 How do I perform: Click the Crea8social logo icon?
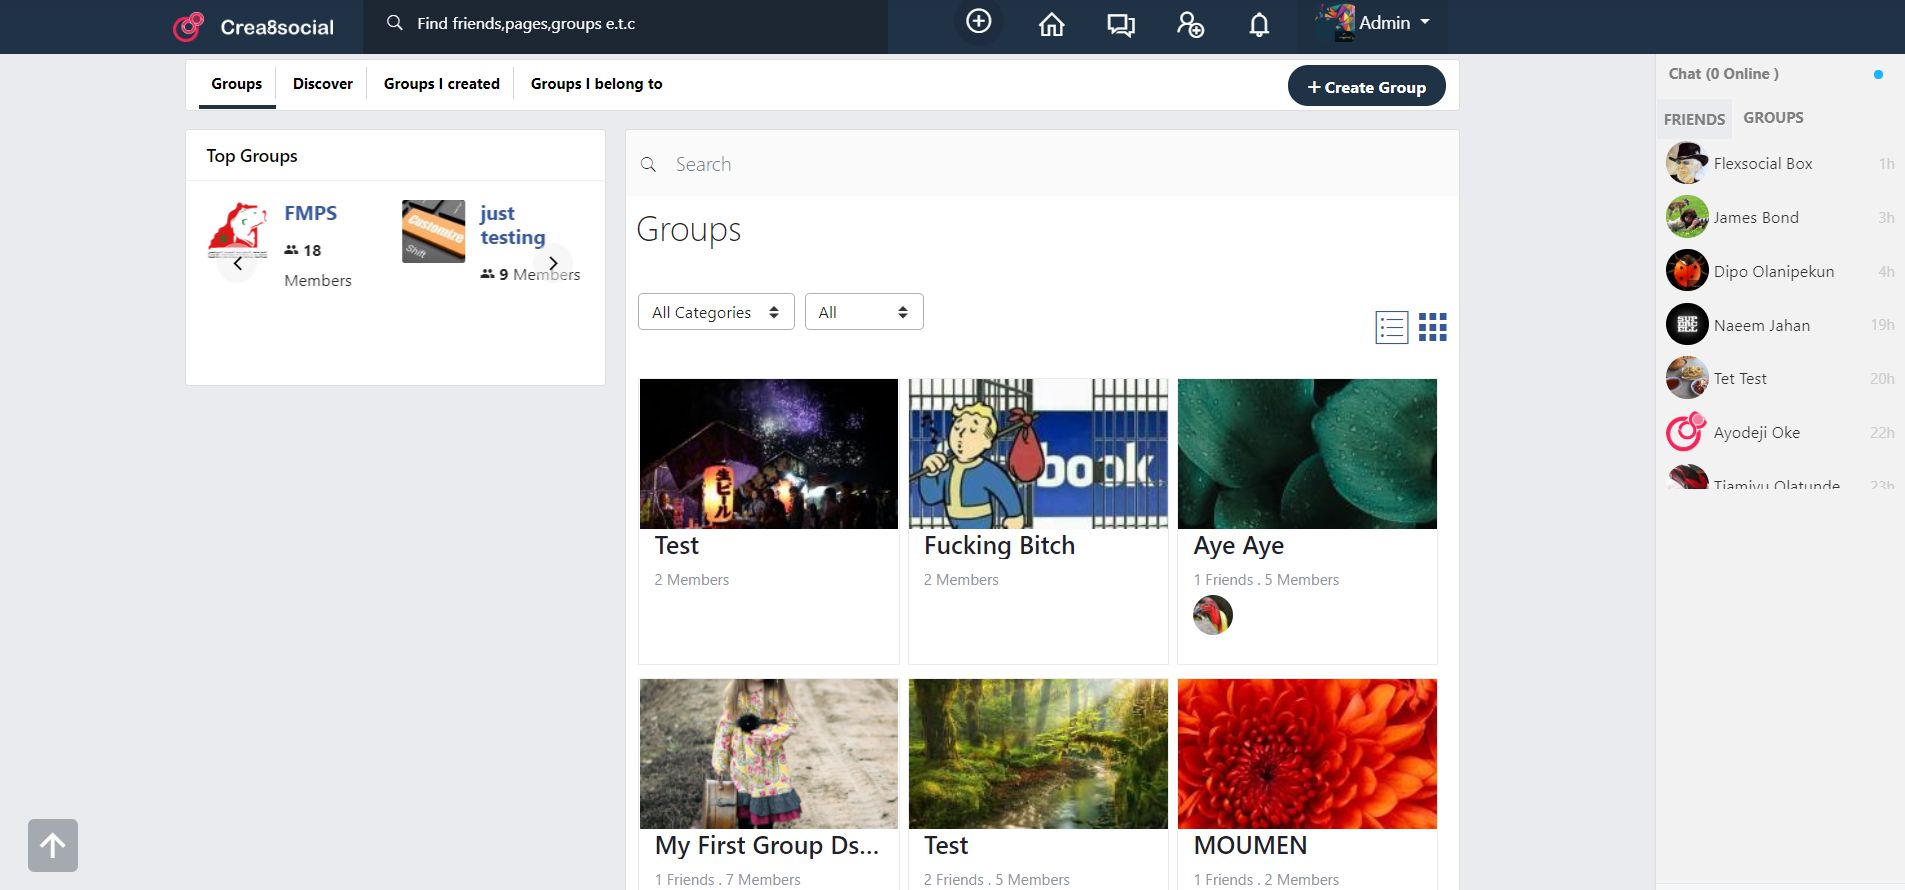tap(188, 27)
